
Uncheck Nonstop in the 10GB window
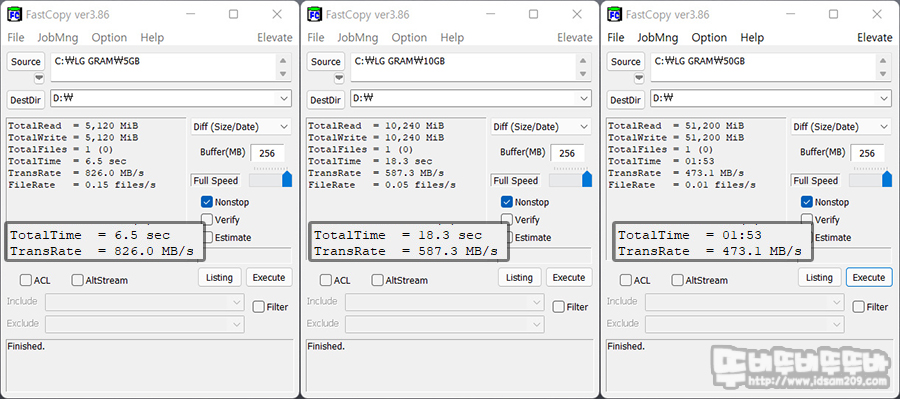[x=507, y=202]
